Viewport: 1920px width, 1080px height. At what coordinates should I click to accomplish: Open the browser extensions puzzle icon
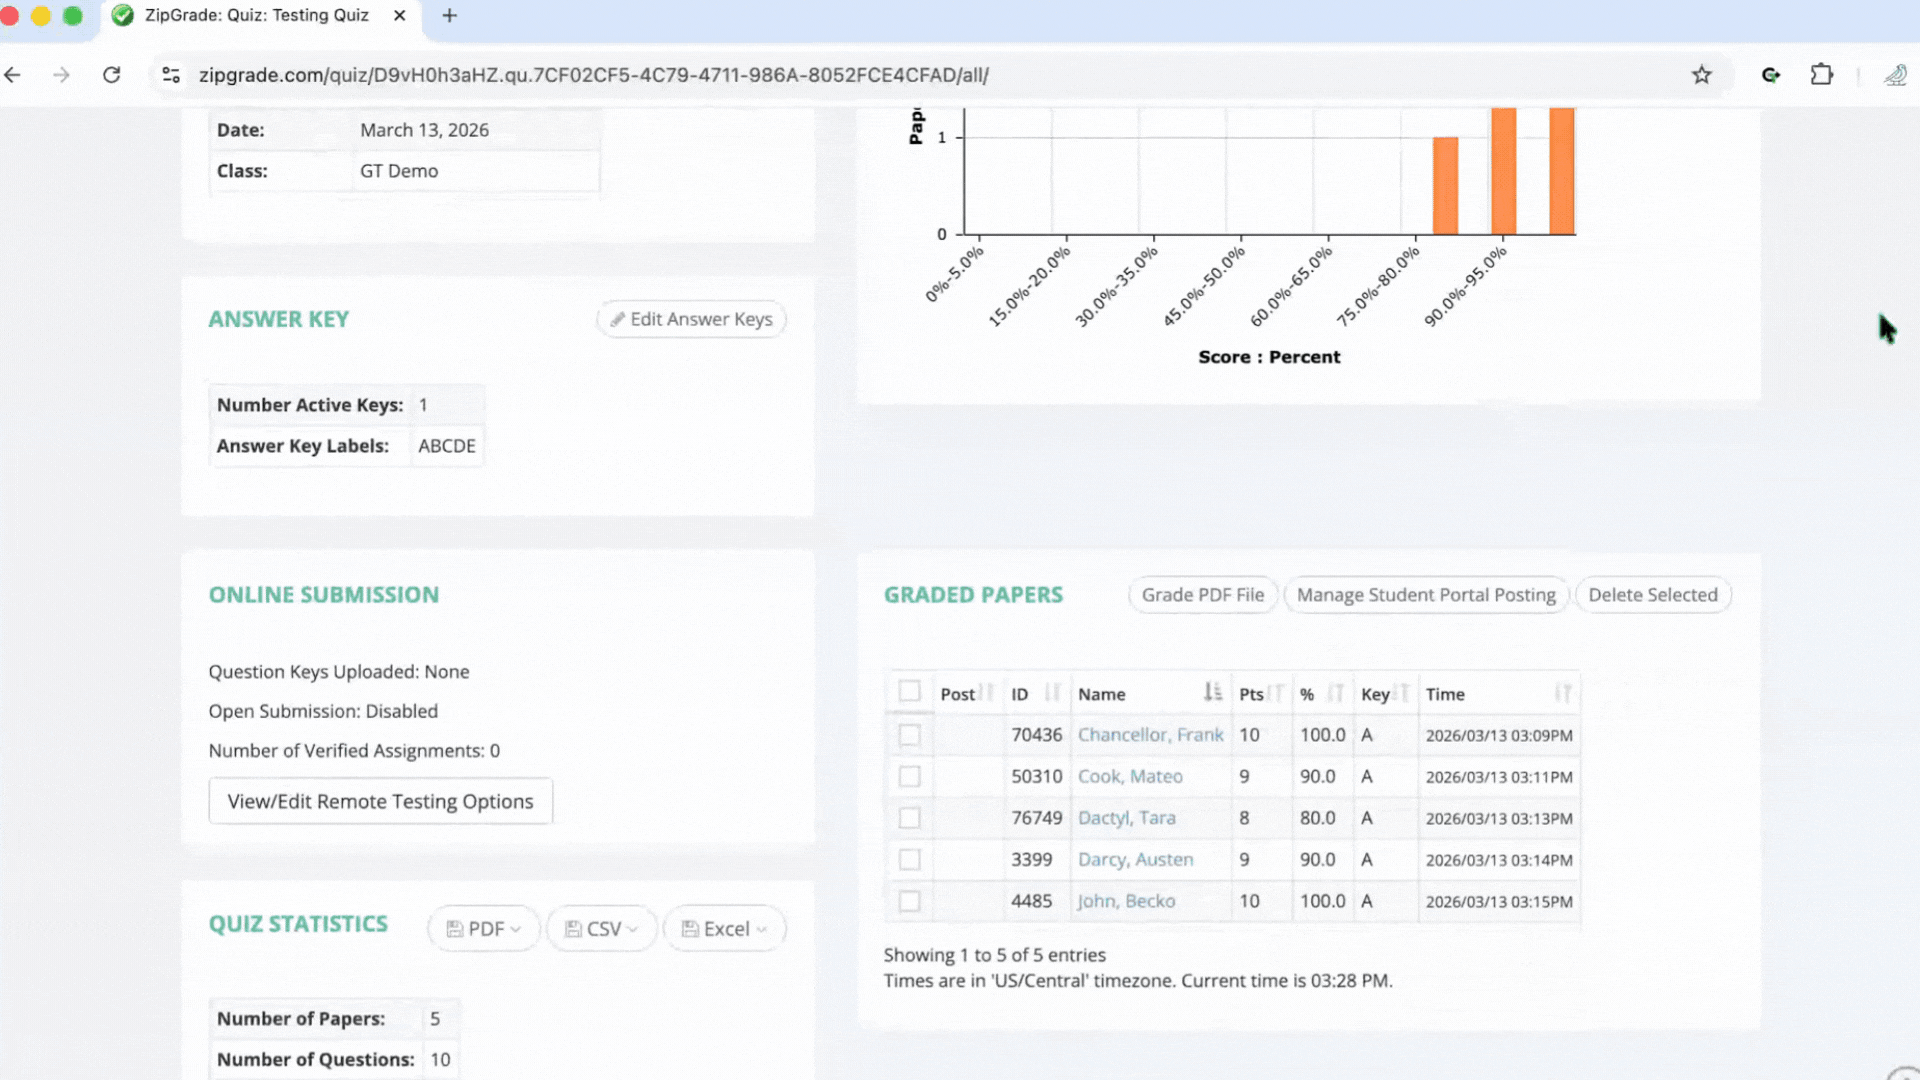(1821, 75)
